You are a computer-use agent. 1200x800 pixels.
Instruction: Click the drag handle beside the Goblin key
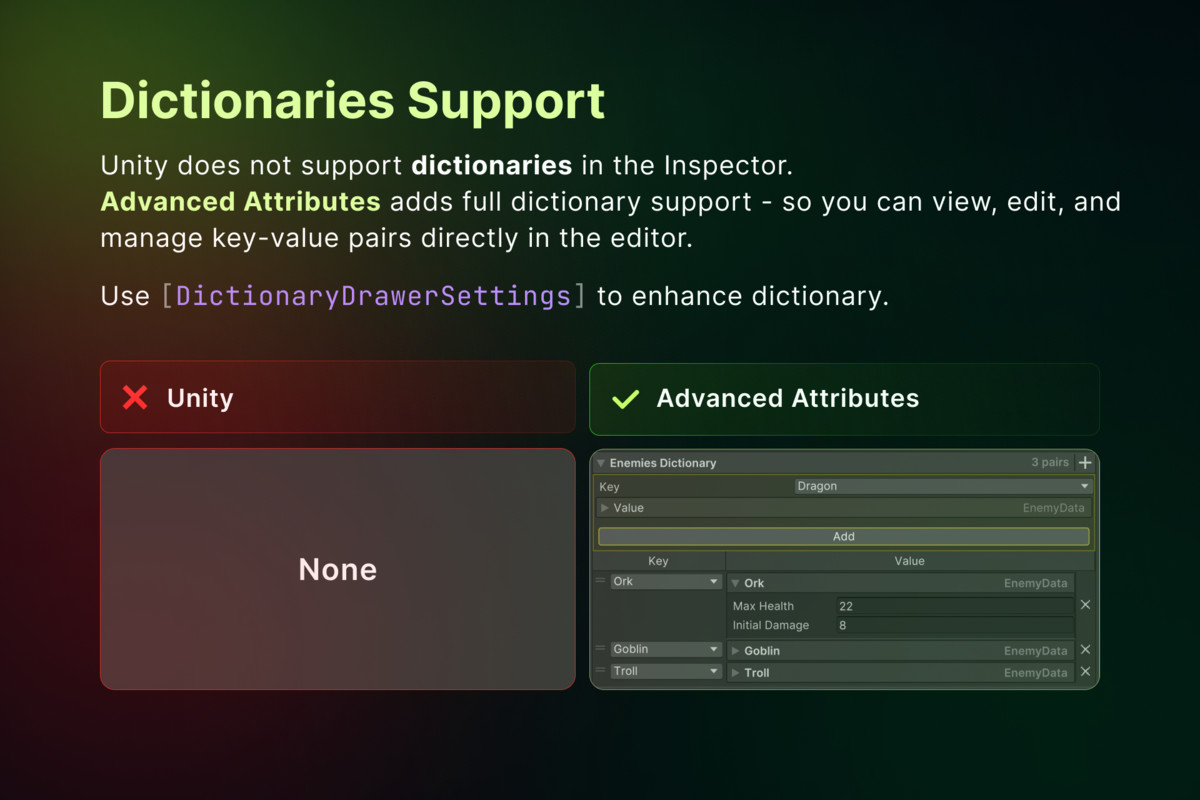click(601, 649)
